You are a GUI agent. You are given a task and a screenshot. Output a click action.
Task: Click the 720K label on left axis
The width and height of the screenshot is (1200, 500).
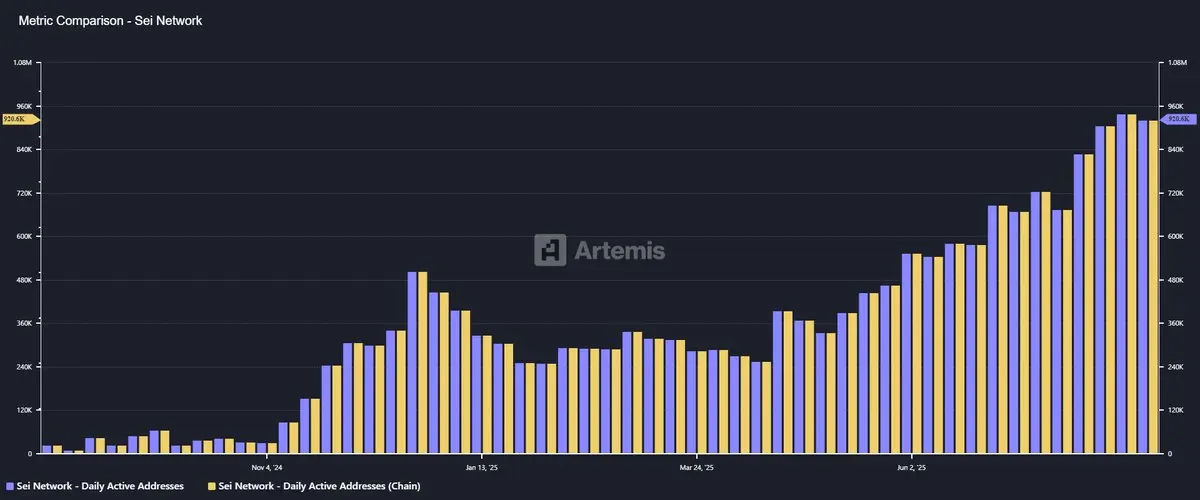26,193
